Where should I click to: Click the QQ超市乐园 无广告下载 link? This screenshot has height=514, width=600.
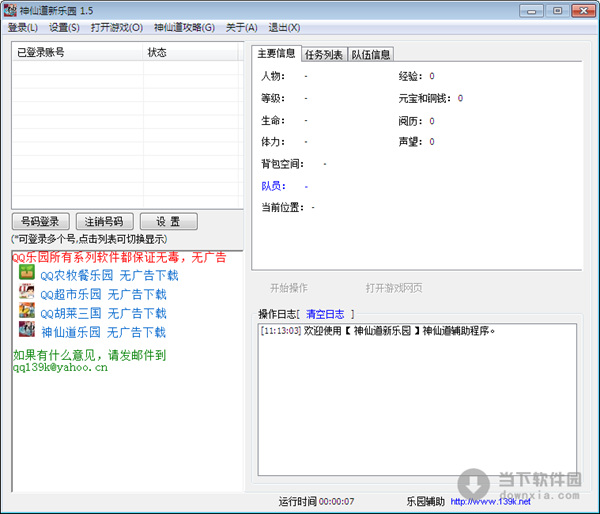point(102,294)
